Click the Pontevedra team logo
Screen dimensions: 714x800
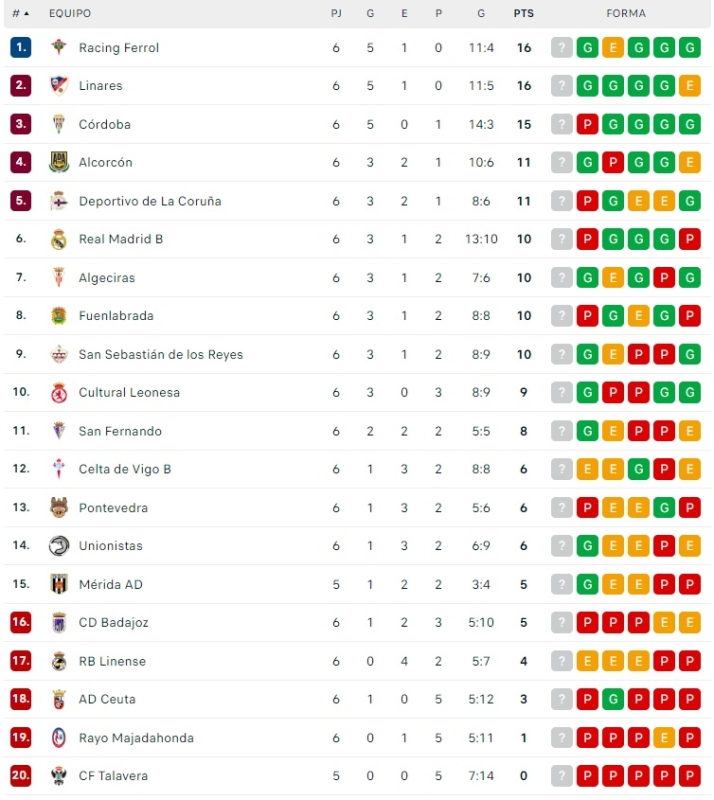[x=59, y=508]
